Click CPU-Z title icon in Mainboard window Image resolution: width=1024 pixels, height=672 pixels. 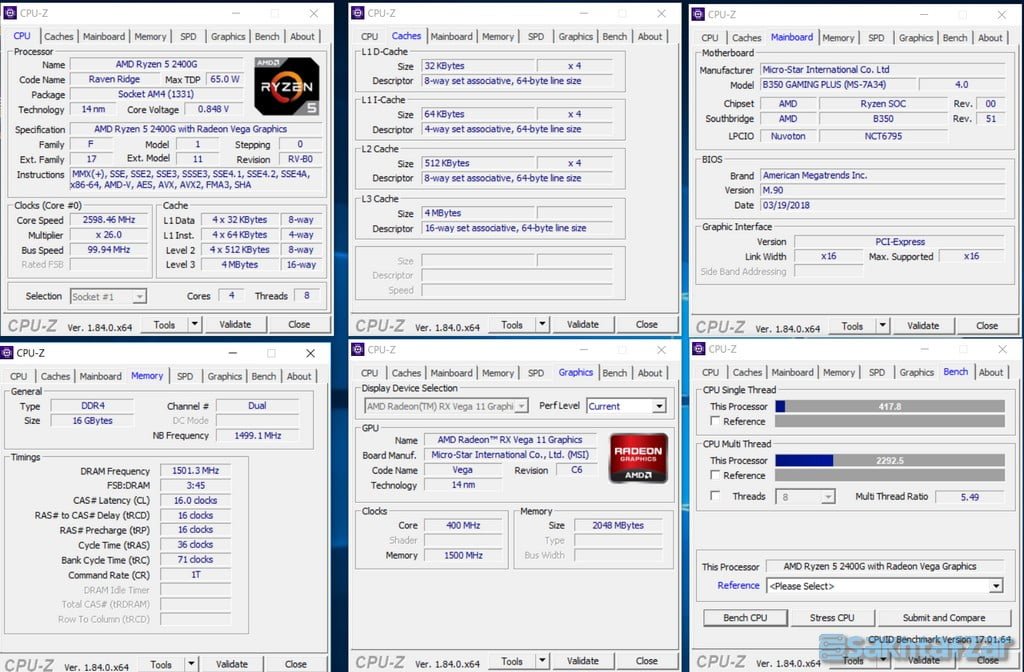(697, 14)
